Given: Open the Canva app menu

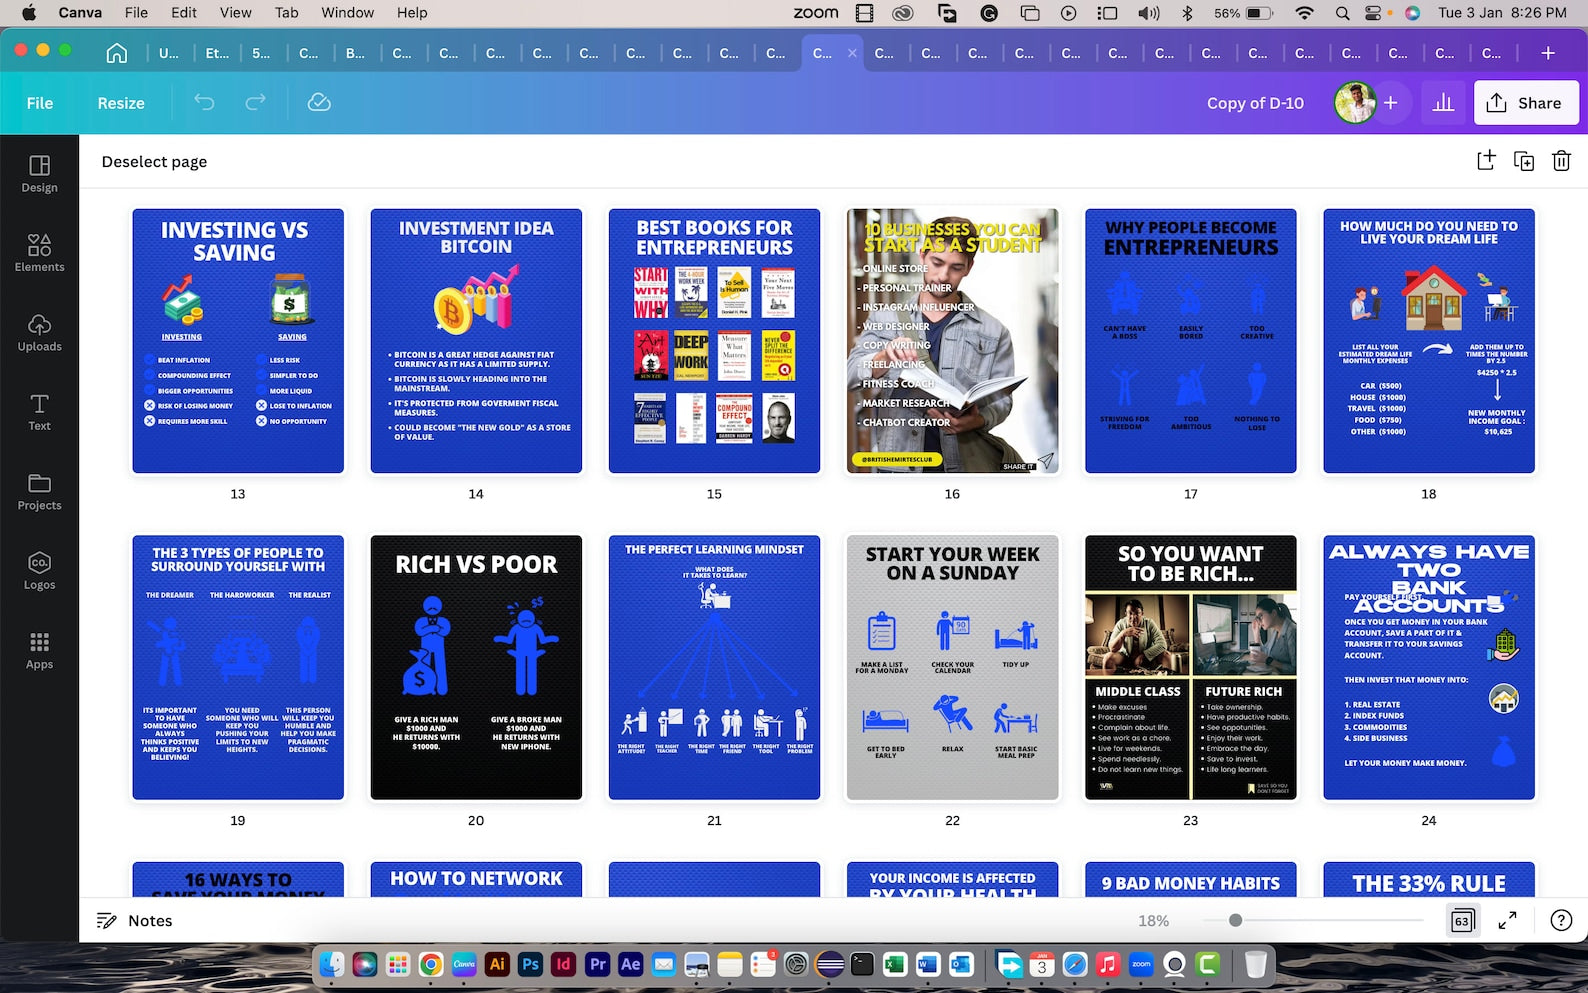Looking at the screenshot, I should pyautogui.click(x=80, y=13).
